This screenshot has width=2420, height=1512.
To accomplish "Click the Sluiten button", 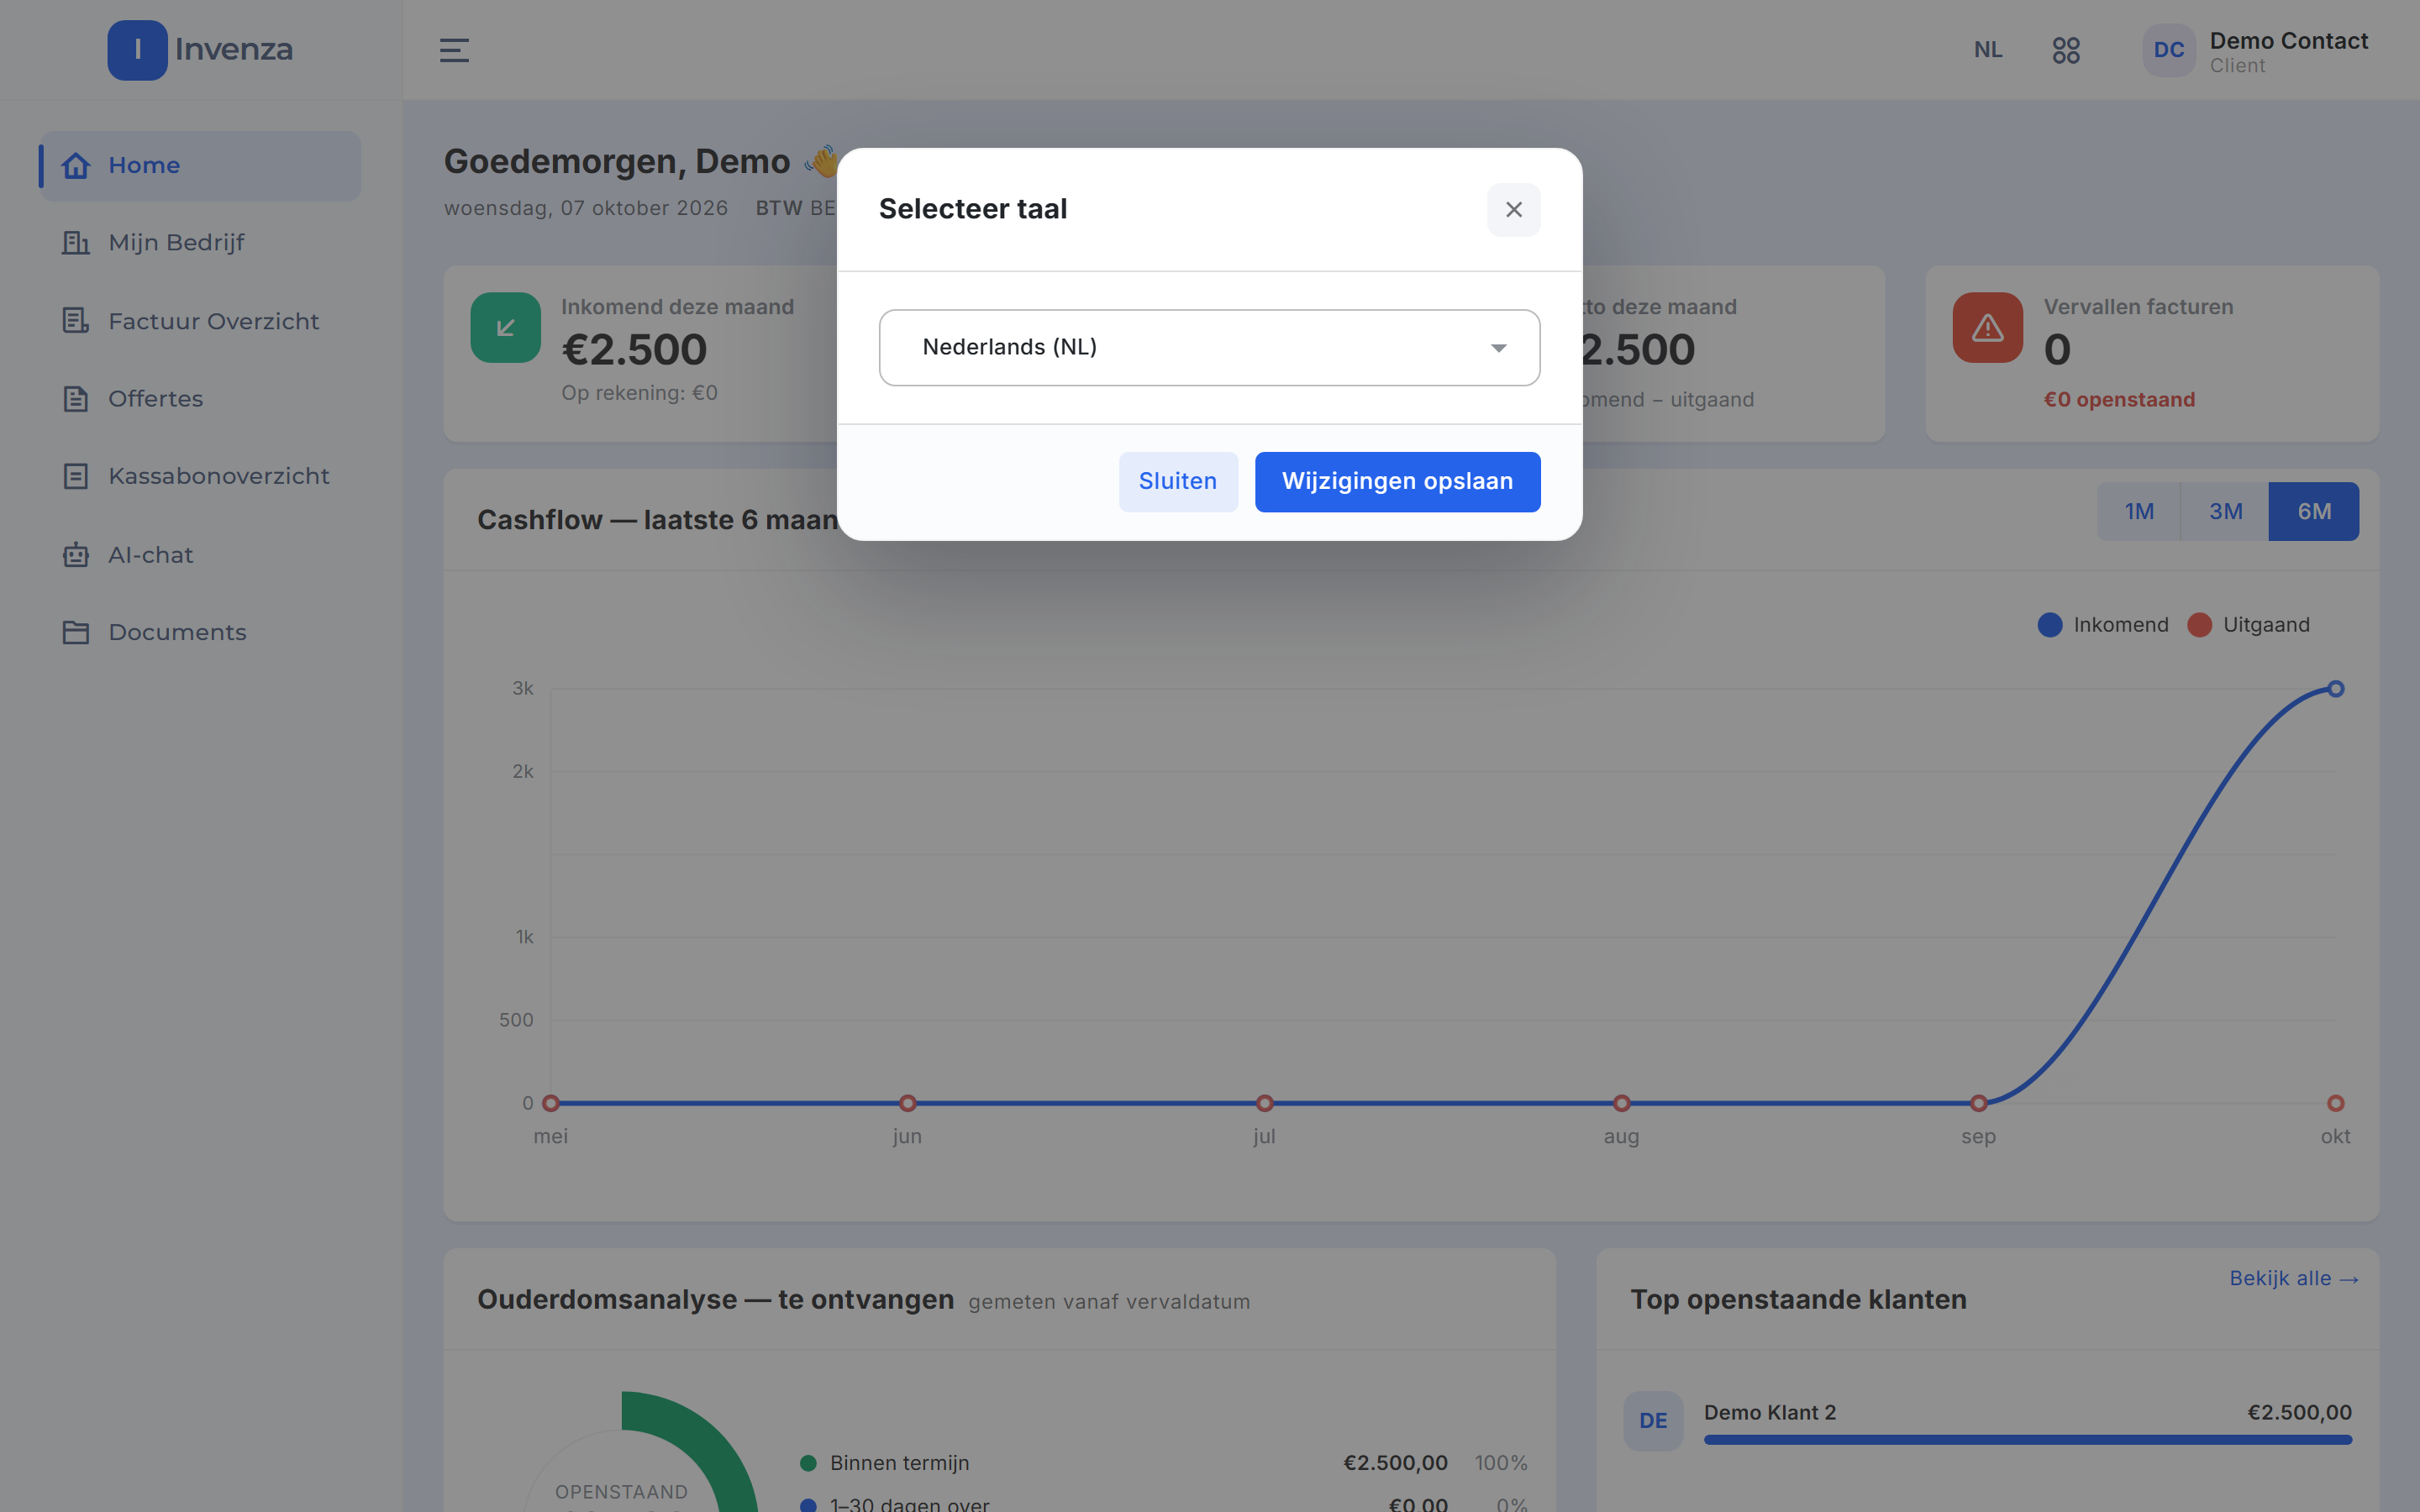I will coord(1178,482).
